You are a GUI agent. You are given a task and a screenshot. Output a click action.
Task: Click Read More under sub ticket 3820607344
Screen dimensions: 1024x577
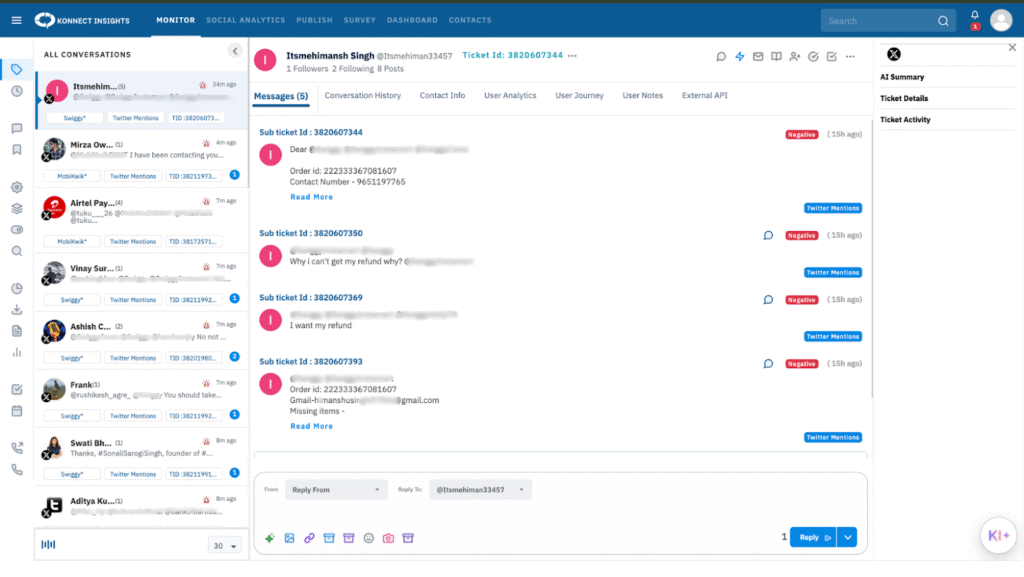(311, 197)
